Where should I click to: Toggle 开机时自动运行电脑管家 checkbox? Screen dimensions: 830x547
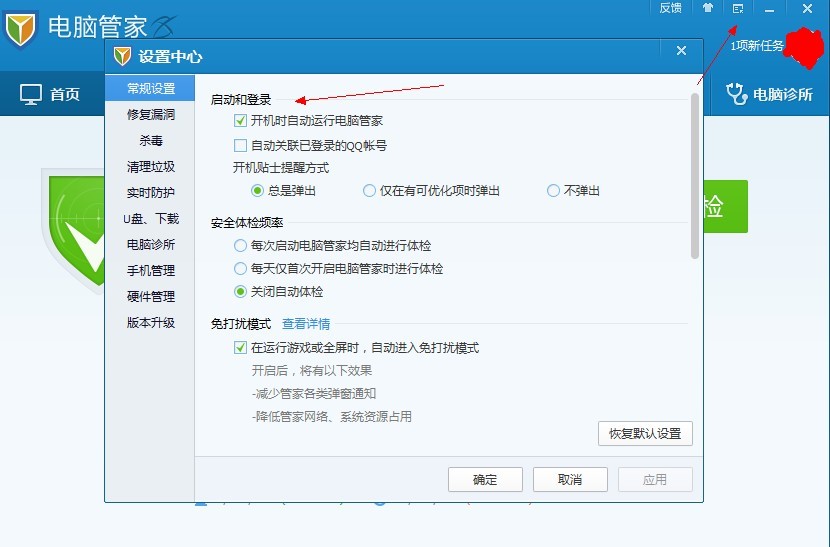click(240, 121)
